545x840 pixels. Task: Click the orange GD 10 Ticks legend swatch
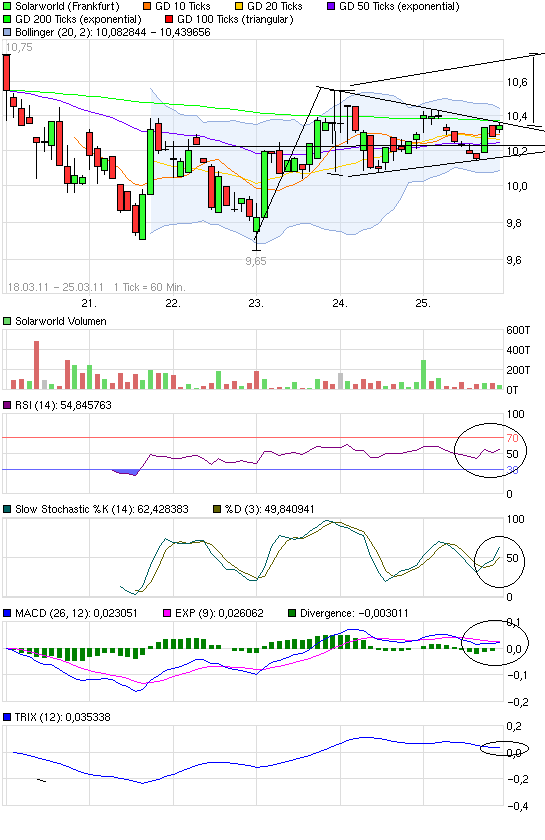[147, 7]
